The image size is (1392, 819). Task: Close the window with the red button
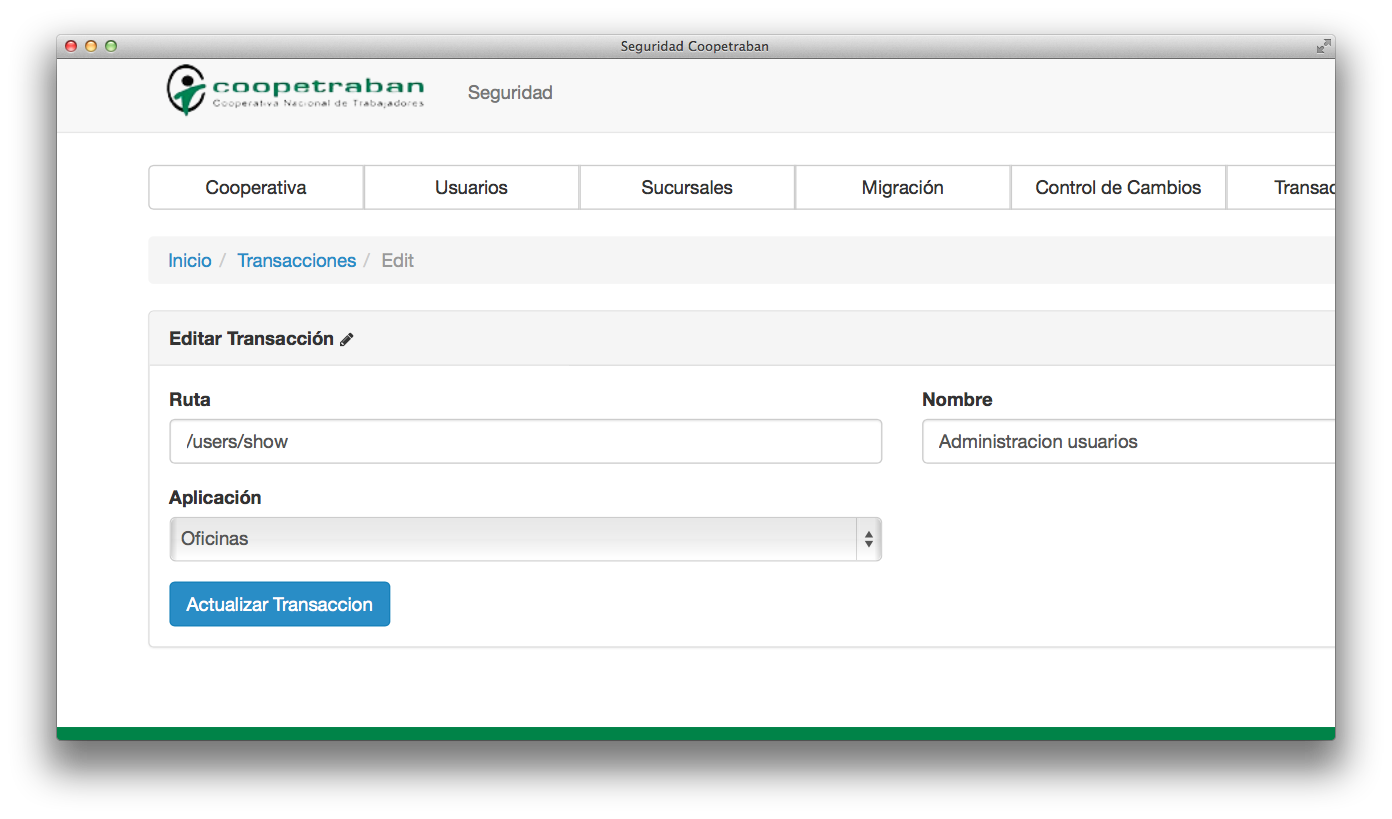71,46
